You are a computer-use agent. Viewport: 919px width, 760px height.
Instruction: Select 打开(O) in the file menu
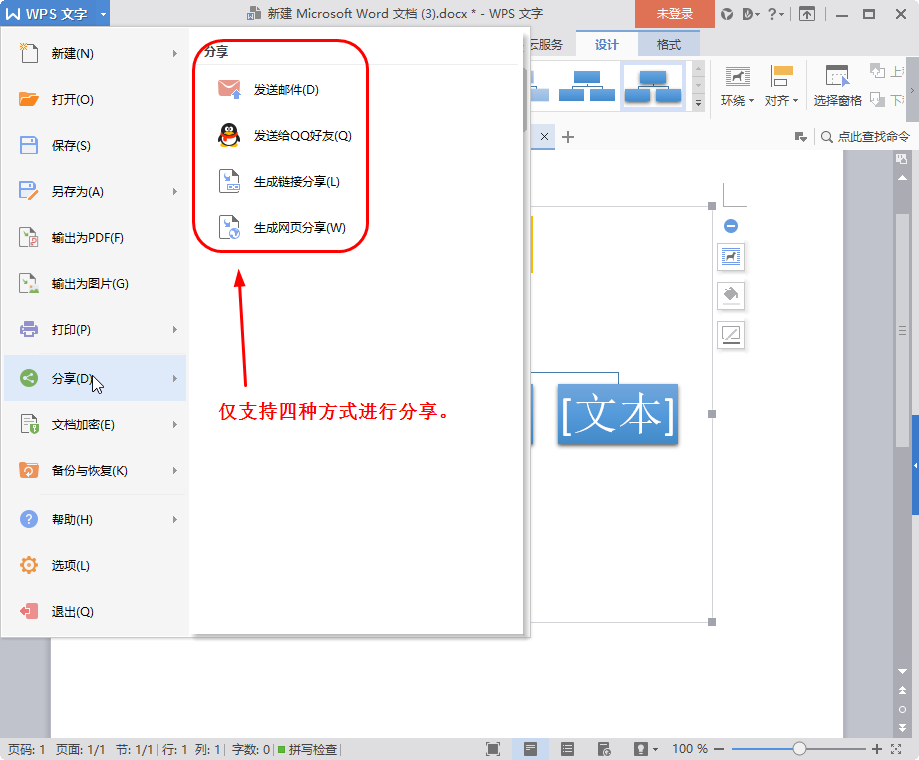95,100
